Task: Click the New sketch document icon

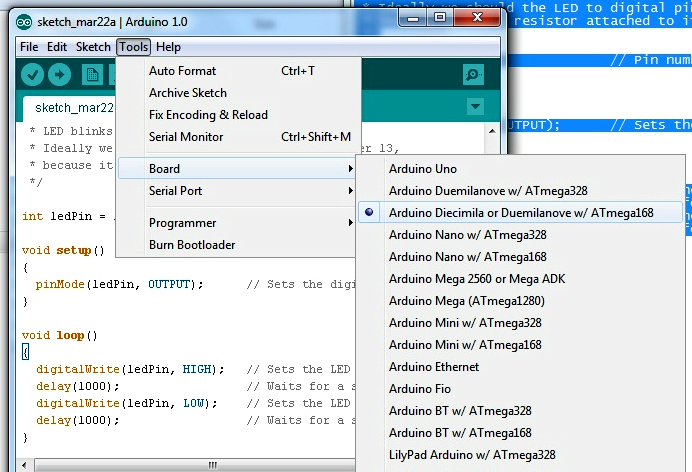Action: point(92,75)
